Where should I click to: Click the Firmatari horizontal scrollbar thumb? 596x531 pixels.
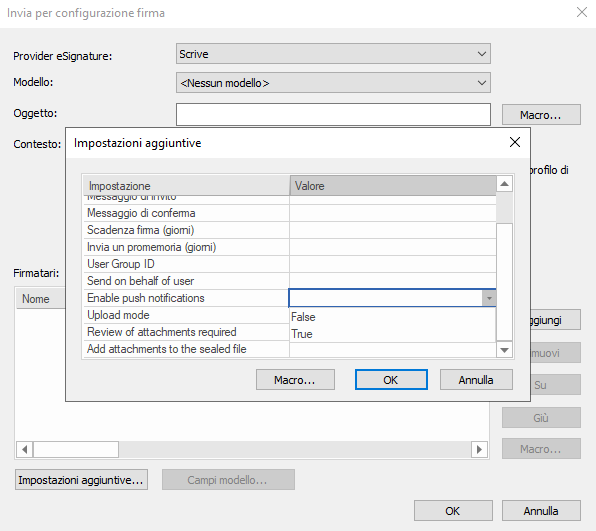tap(76, 450)
